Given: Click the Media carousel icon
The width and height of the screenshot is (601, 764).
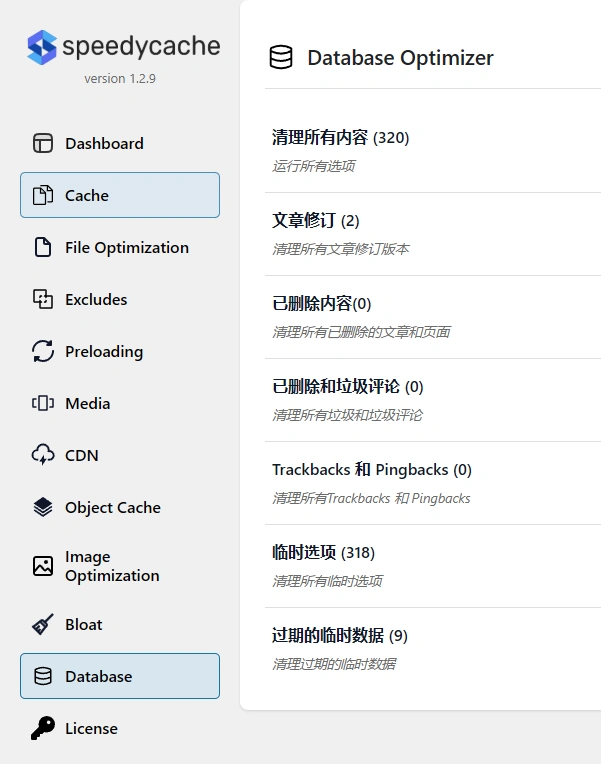Looking at the screenshot, I should [x=43, y=403].
